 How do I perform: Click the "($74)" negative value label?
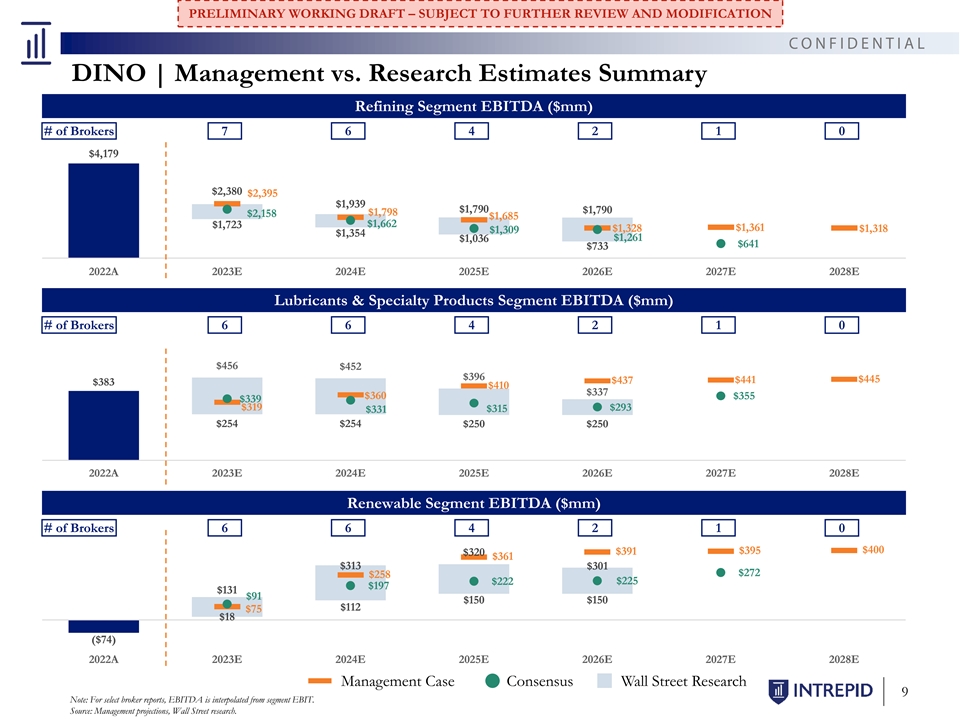pos(103,640)
